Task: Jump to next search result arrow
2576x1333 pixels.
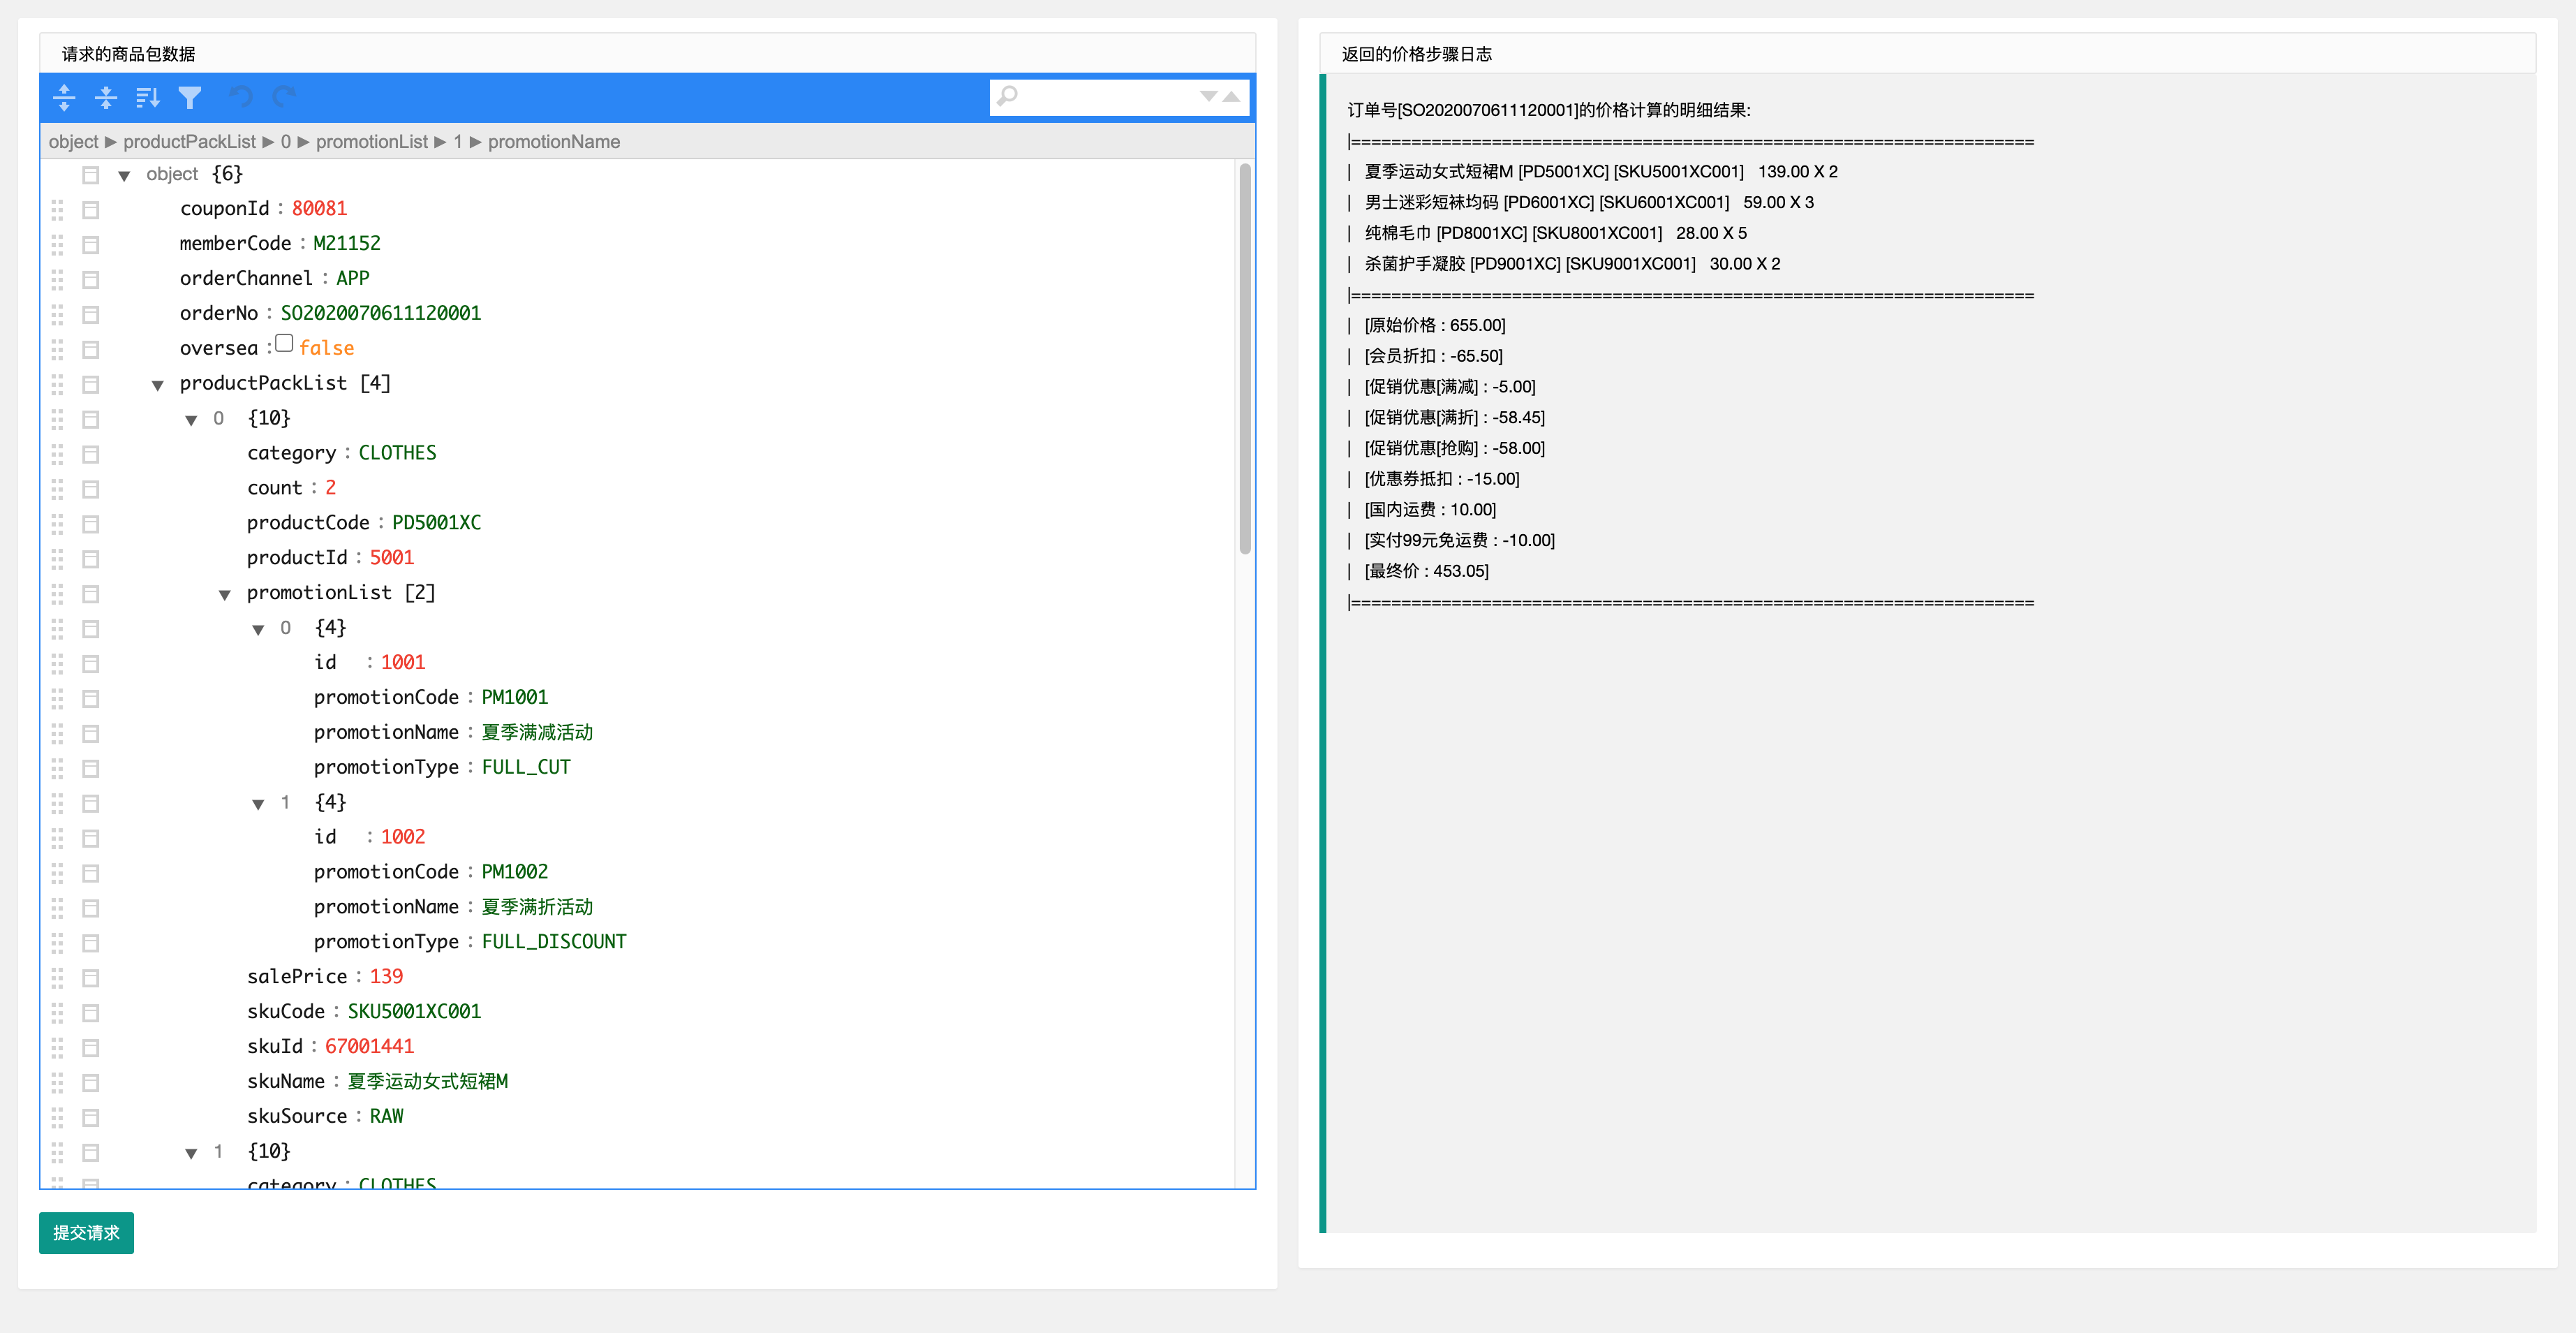Action: (x=1208, y=97)
